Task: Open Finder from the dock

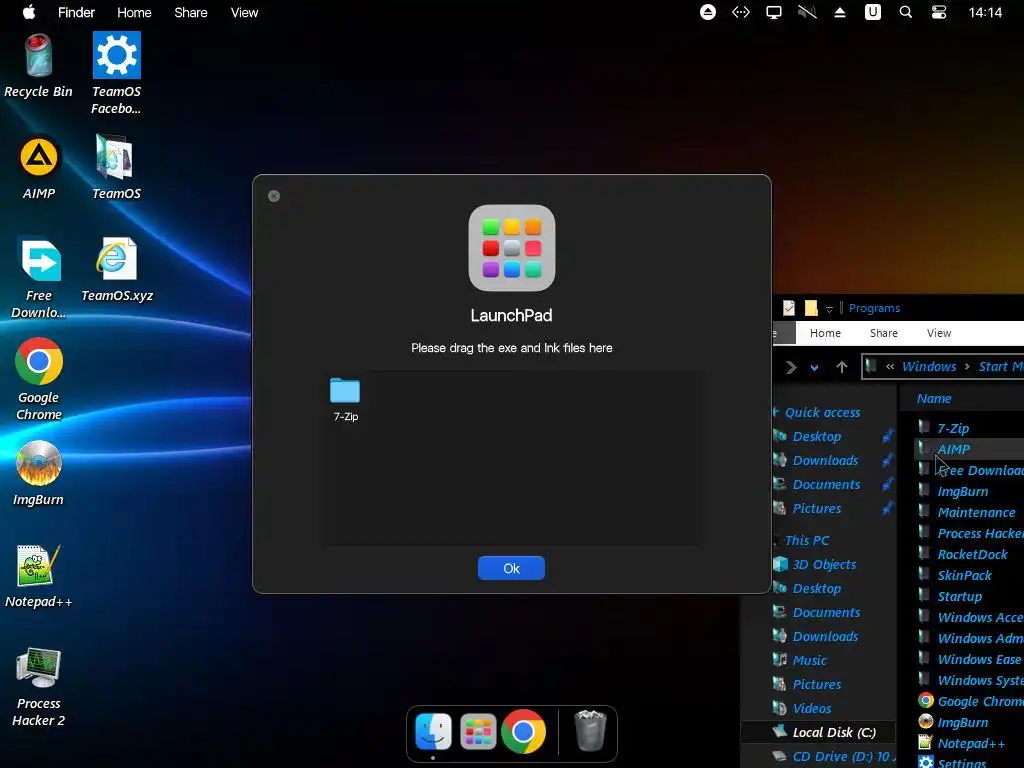Action: pyautogui.click(x=433, y=731)
